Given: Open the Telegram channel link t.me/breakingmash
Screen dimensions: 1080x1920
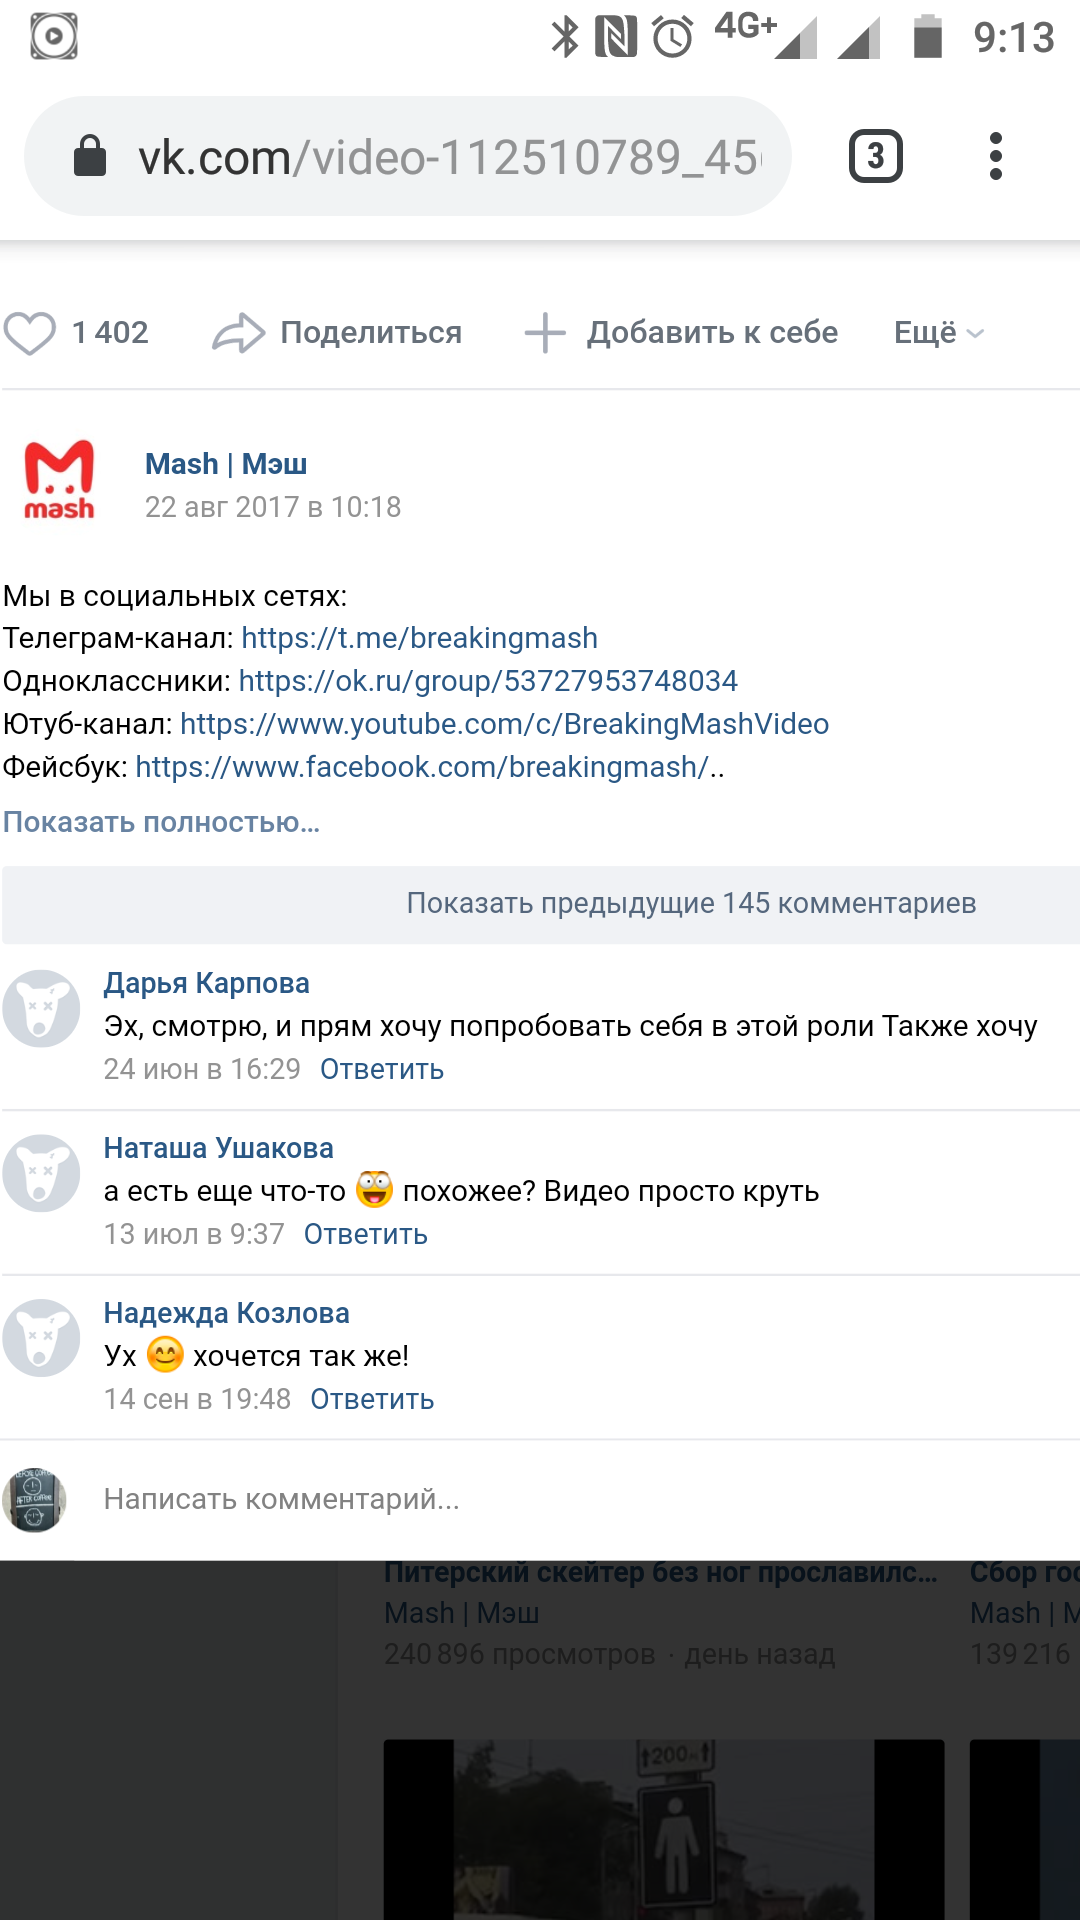Looking at the screenshot, I should tap(419, 638).
